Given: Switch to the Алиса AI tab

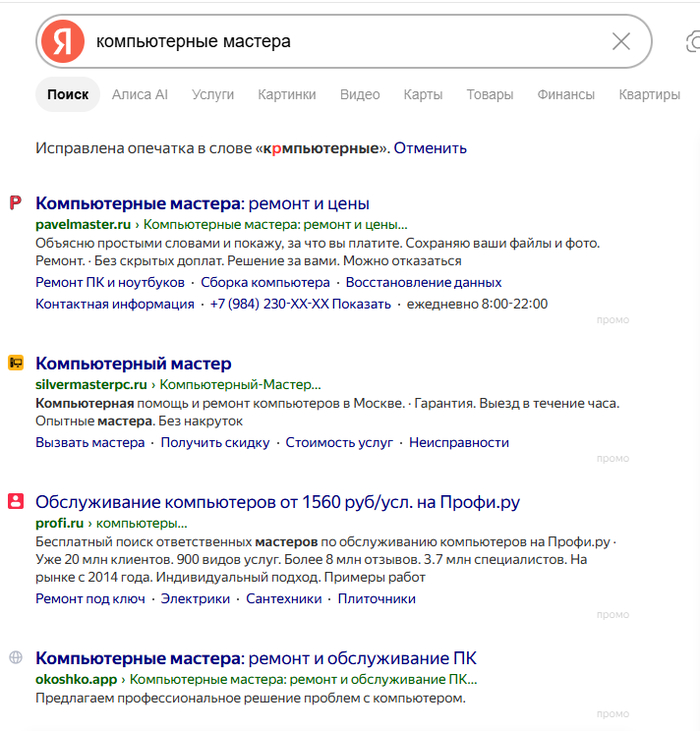Looking at the screenshot, I should click(139, 95).
